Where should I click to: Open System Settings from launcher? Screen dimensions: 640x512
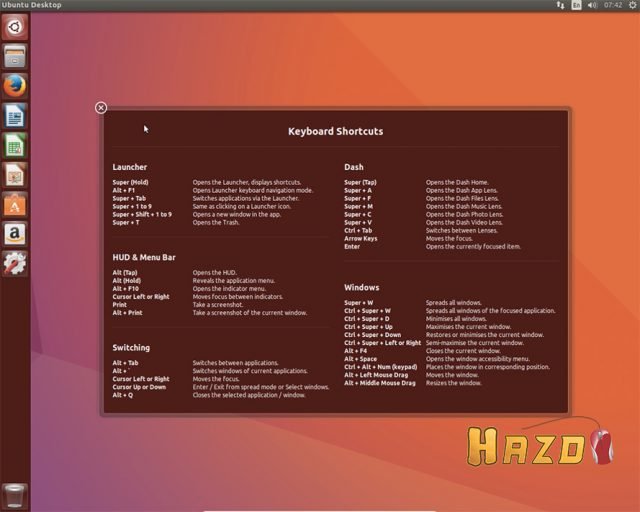click(x=14, y=264)
